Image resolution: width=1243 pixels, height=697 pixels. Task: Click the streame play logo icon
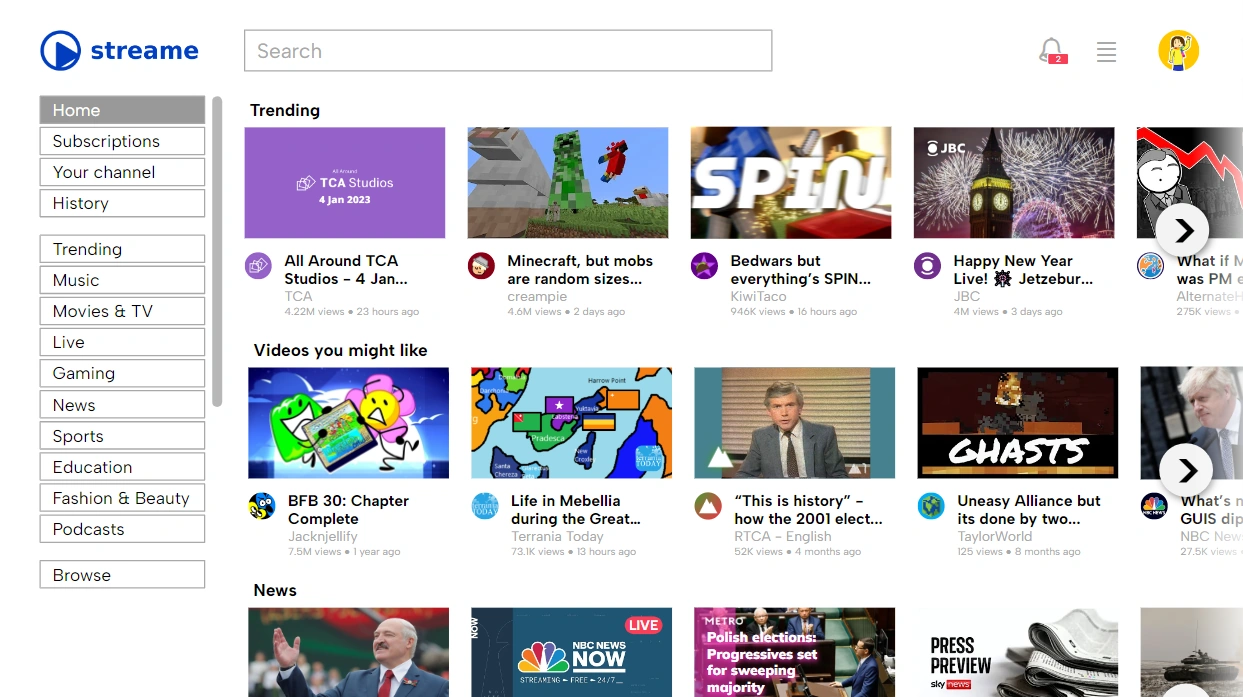coord(60,50)
